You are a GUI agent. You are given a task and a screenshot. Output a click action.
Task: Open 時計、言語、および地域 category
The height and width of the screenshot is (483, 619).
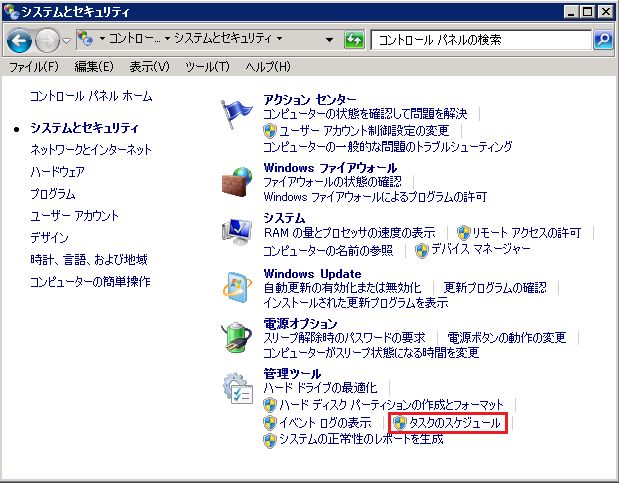pos(89,259)
